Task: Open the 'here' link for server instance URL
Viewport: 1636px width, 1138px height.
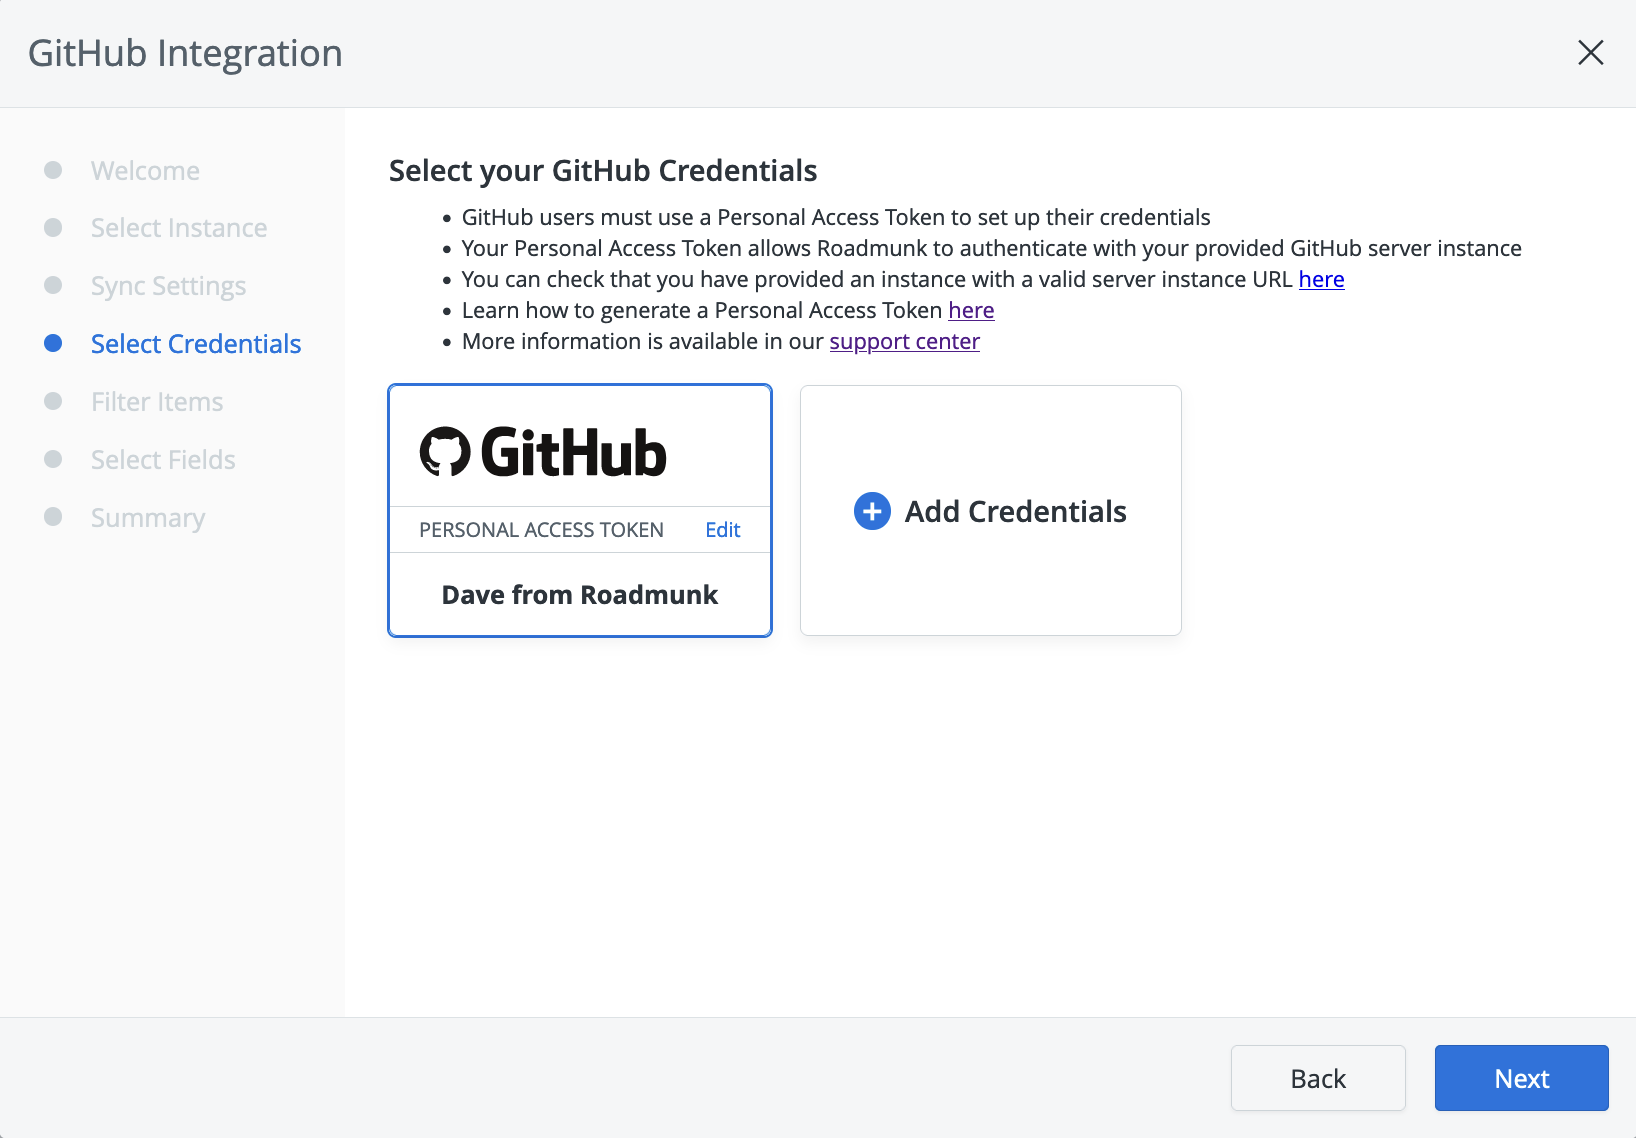Action: tap(1321, 279)
